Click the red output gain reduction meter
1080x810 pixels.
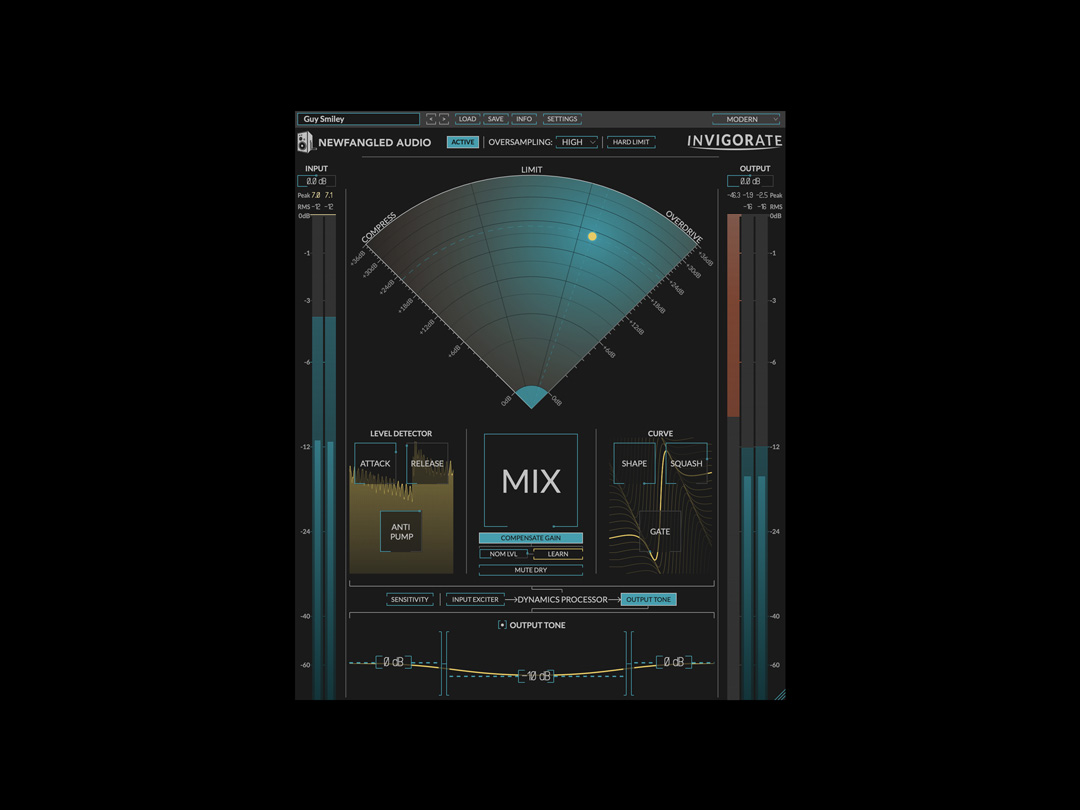tap(734, 315)
